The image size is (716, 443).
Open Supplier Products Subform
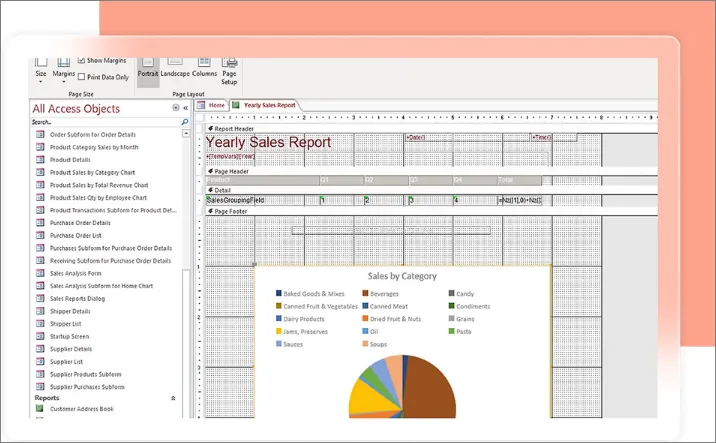coord(85,374)
